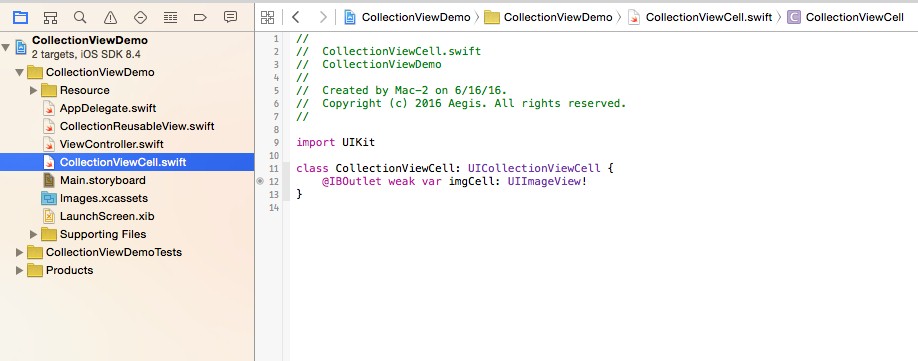Image resolution: width=918 pixels, height=361 pixels.
Task: Click the IBOutlet connection circle at line 12
Action: (261, 181)
